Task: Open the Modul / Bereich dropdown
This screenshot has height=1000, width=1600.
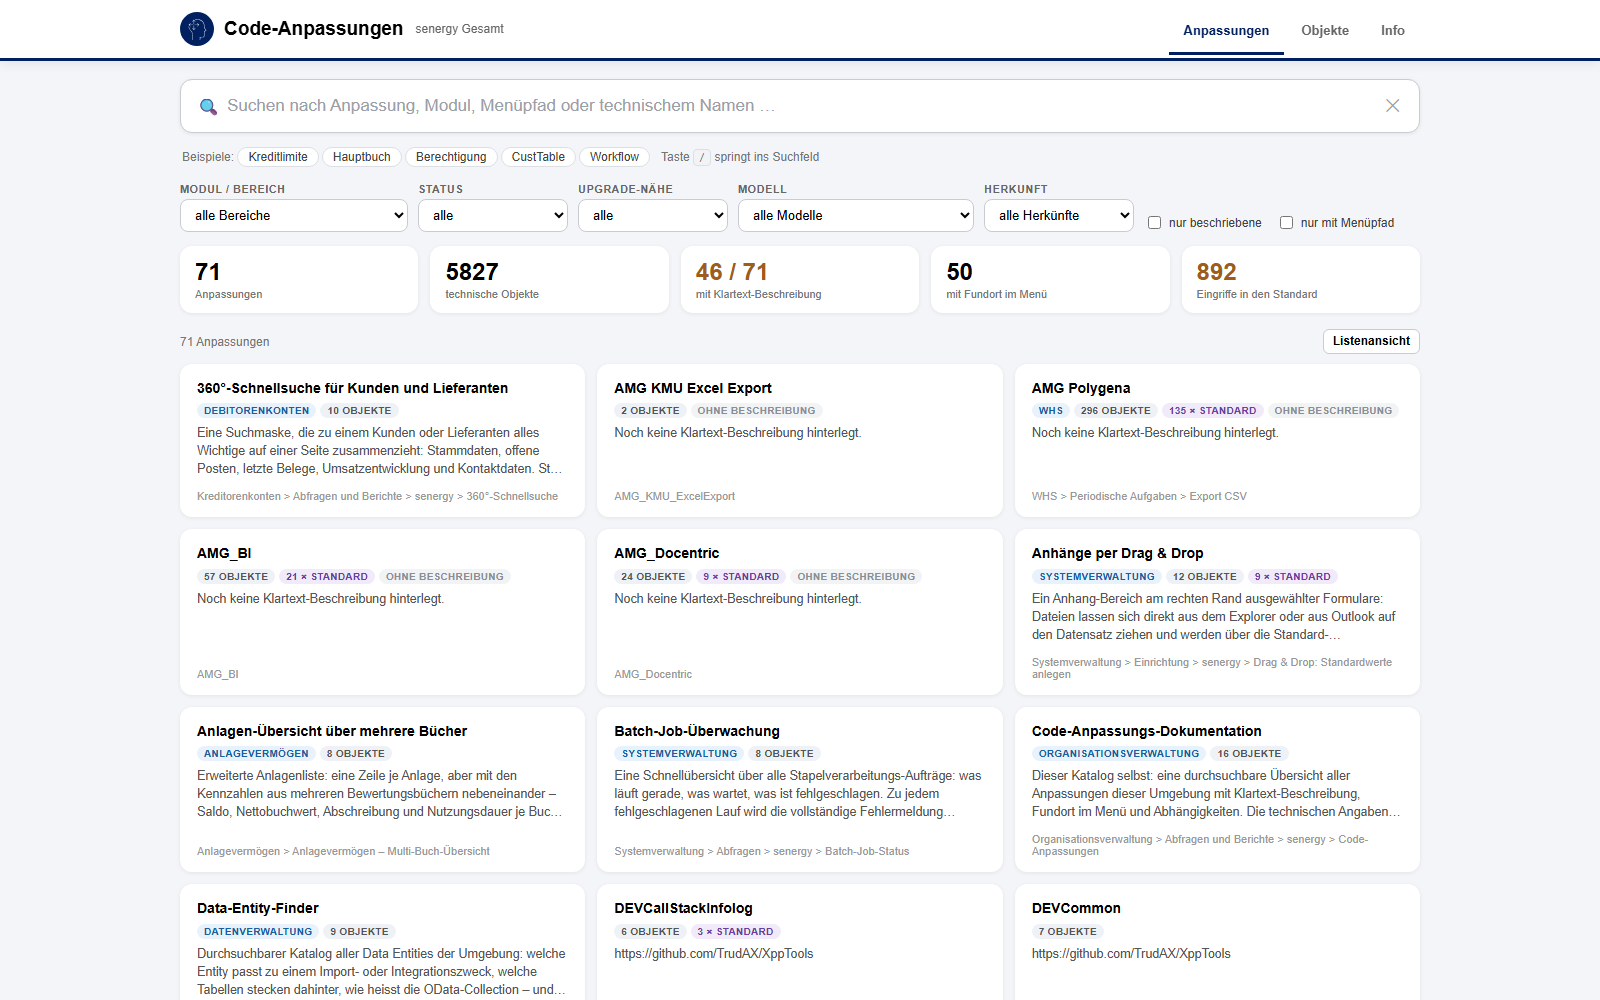Action: click(x=294, y=215)
